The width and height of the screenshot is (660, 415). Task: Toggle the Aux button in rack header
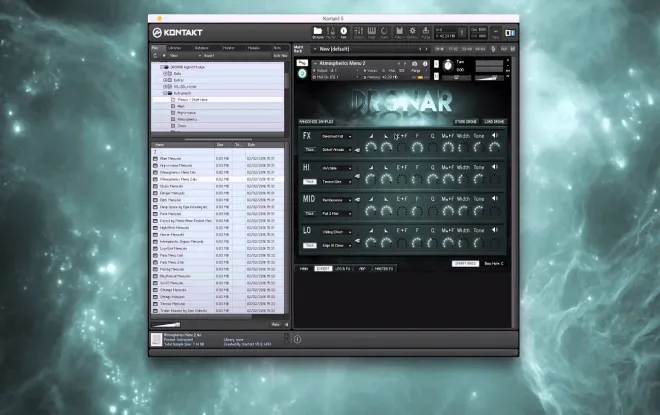503,49
